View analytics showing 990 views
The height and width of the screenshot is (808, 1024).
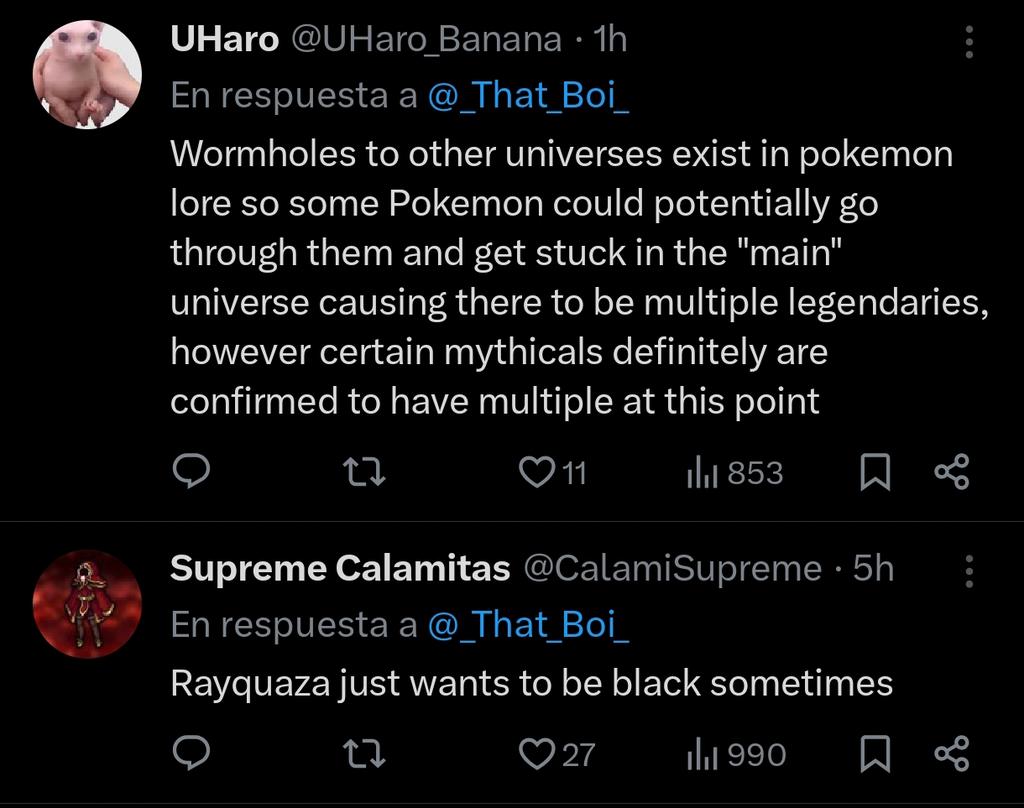(x=737, y=754)
